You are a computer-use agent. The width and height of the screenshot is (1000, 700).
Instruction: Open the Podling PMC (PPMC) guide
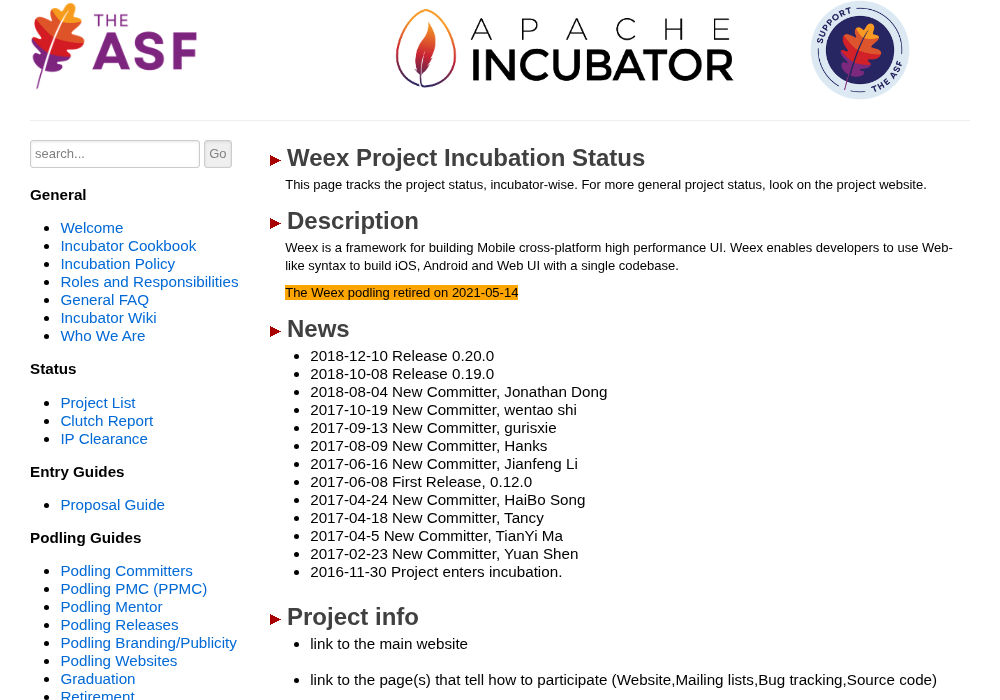click(x=134, y=589)
